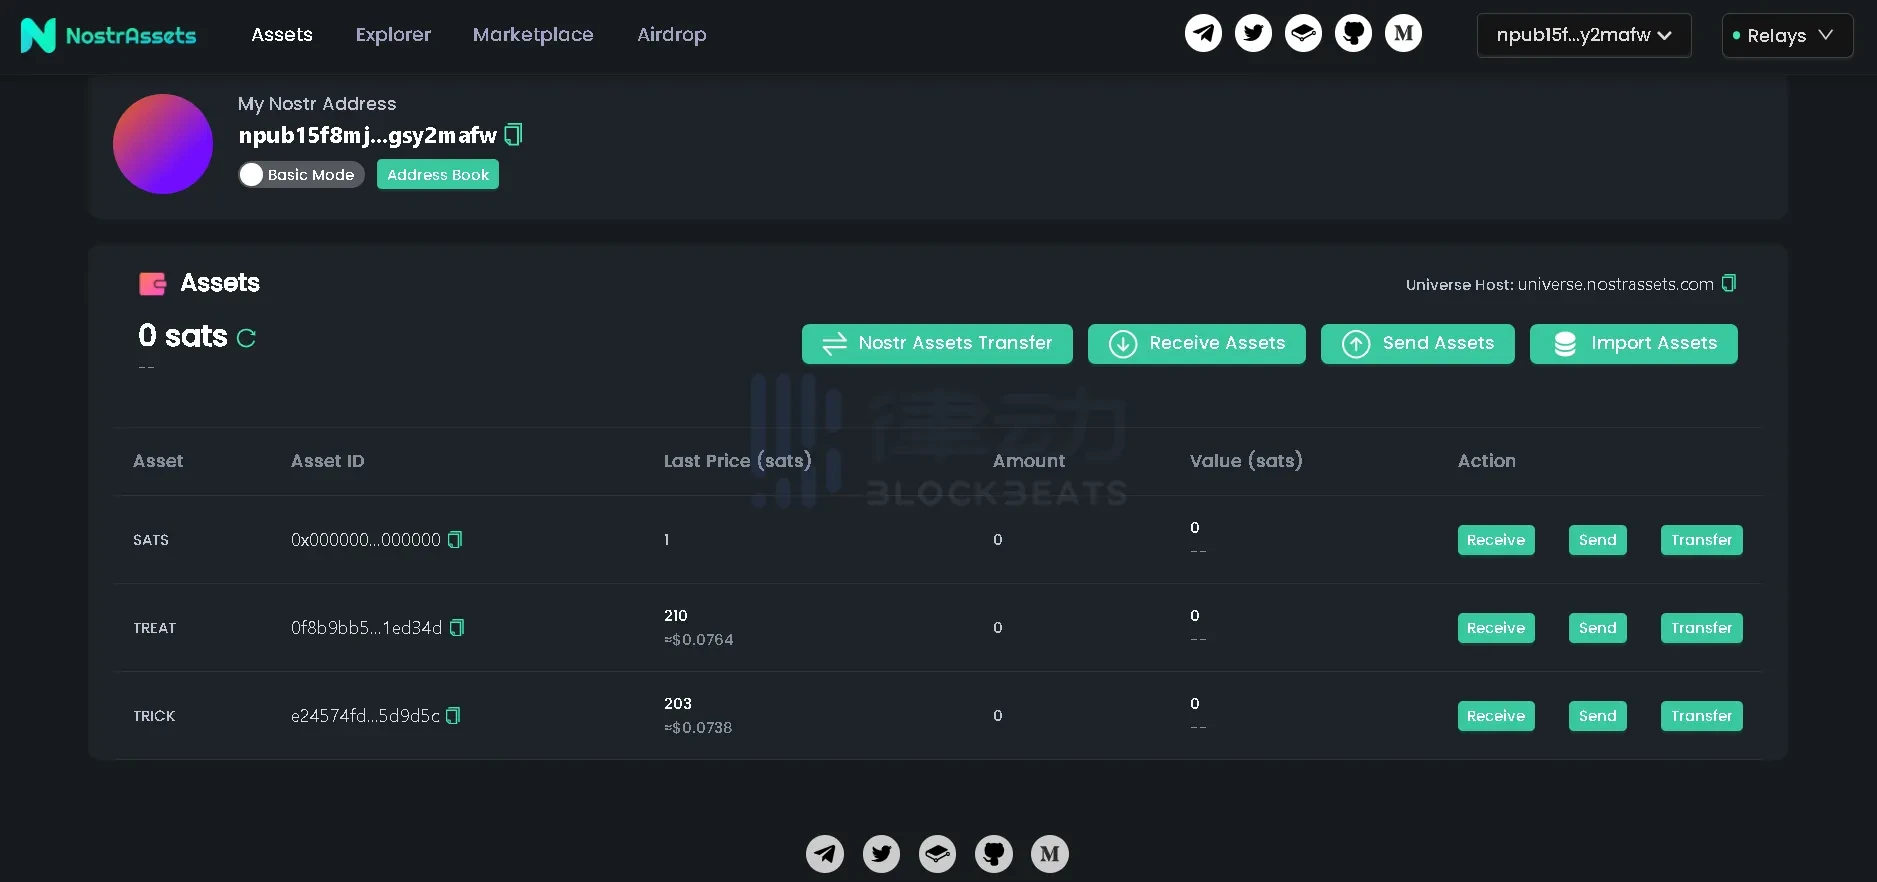The width and height of the screenshot is (1877, 882).
Task: Navigate to Marketplace
Action: point(533,35)
